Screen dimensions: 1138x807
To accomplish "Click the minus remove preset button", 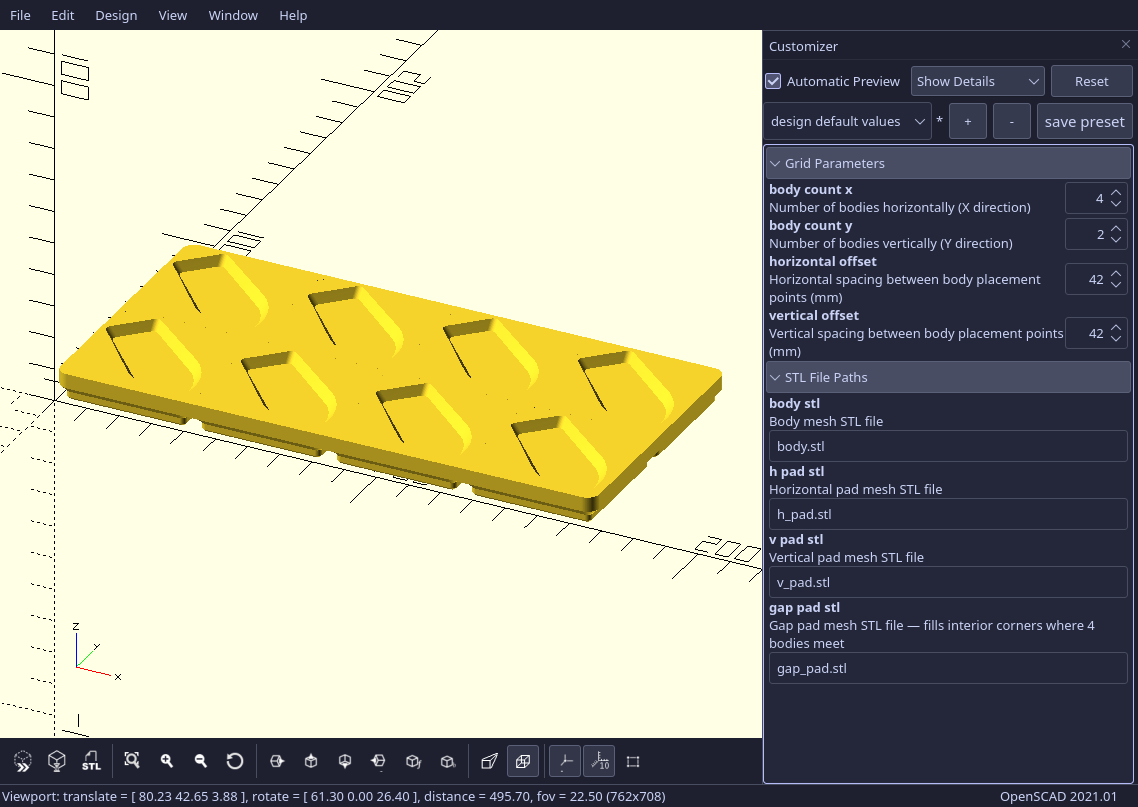I will [x=1012, y=121].
